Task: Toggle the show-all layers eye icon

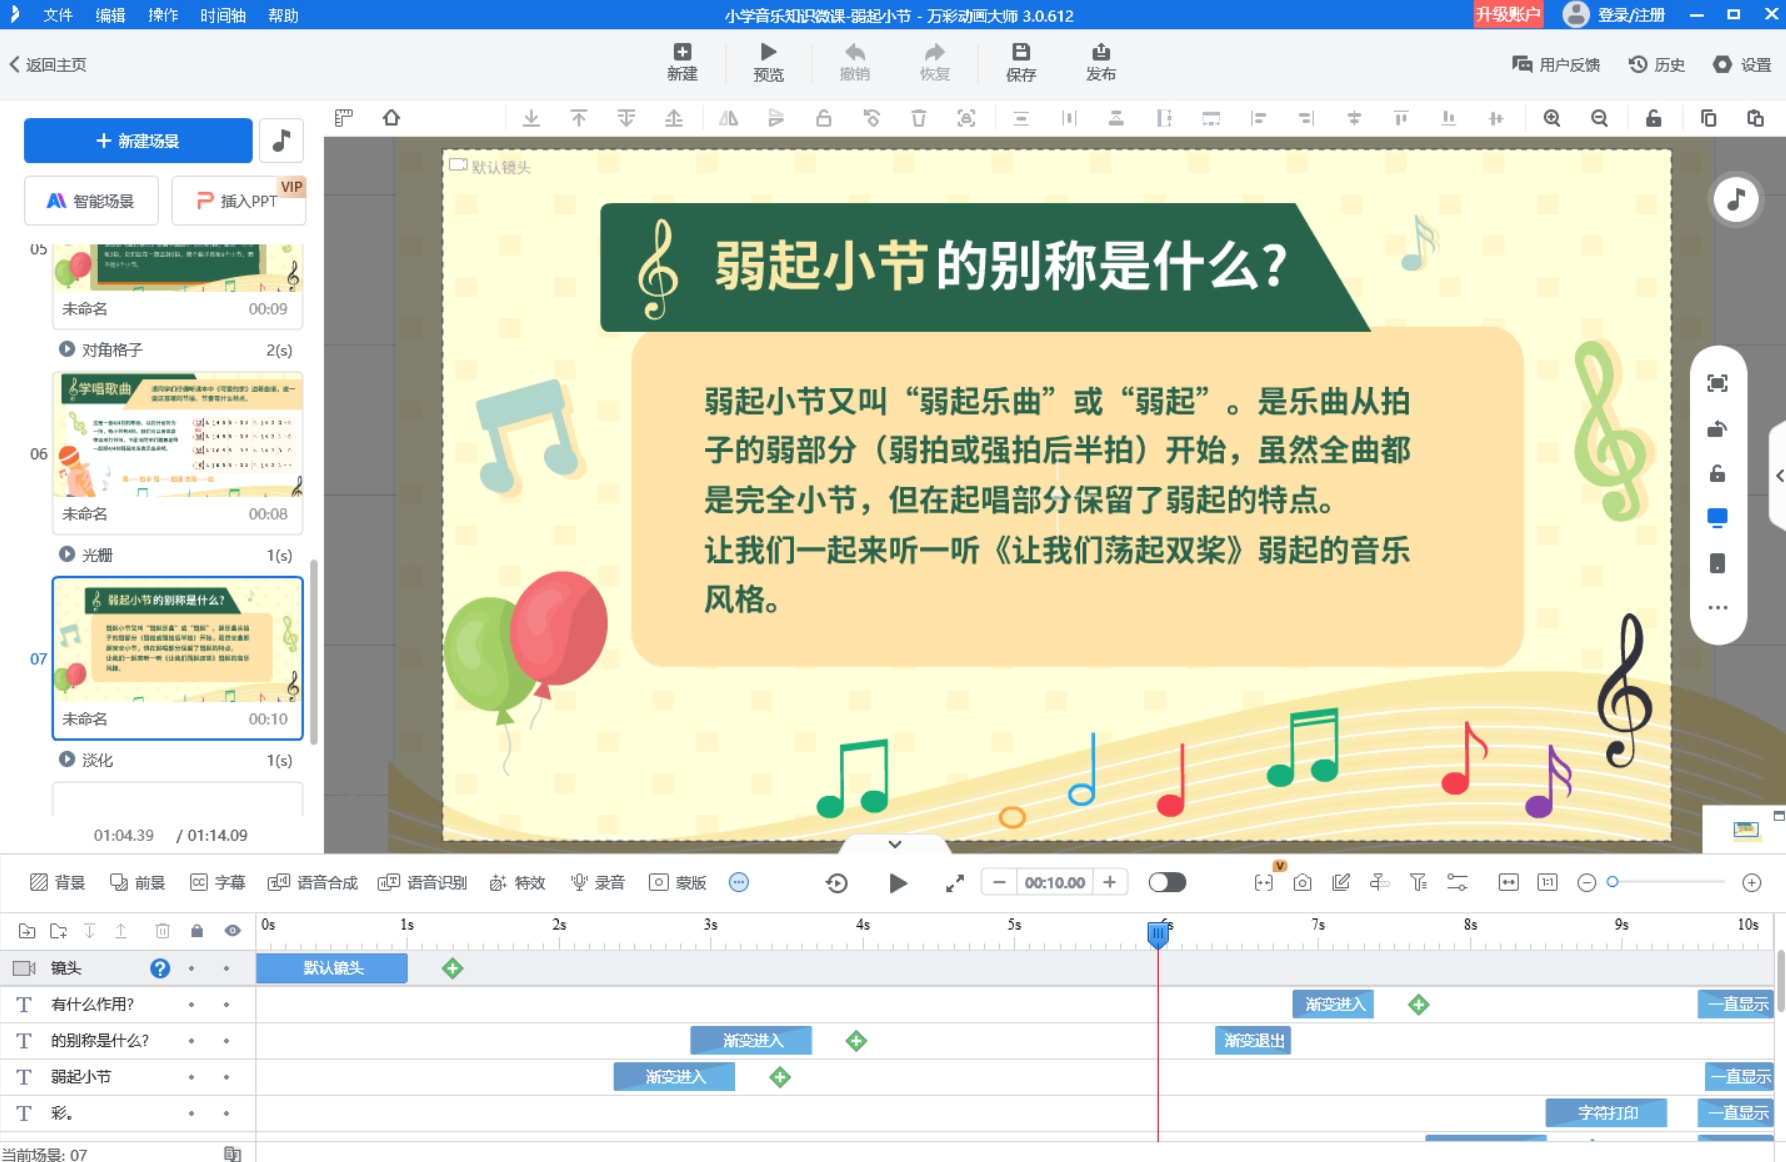Action: [x=232, y=931]
